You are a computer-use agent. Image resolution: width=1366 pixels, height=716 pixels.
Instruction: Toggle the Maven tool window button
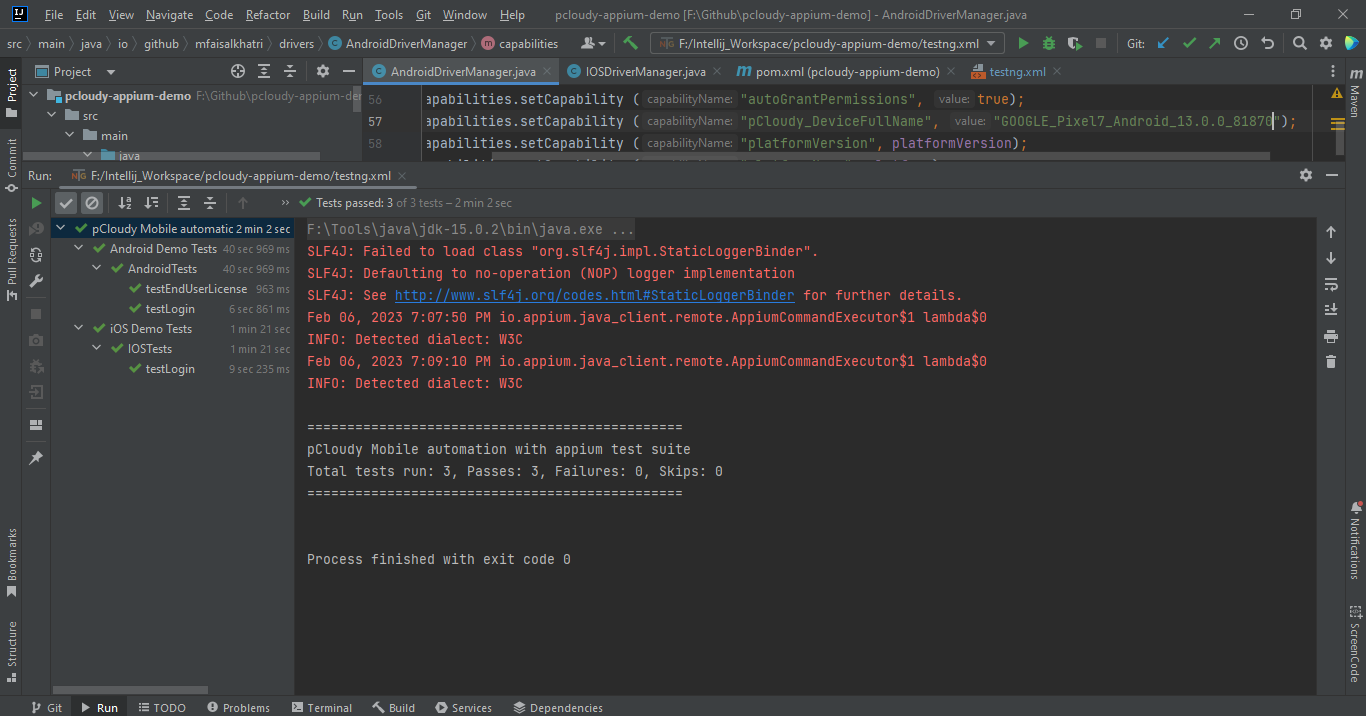1355,94
